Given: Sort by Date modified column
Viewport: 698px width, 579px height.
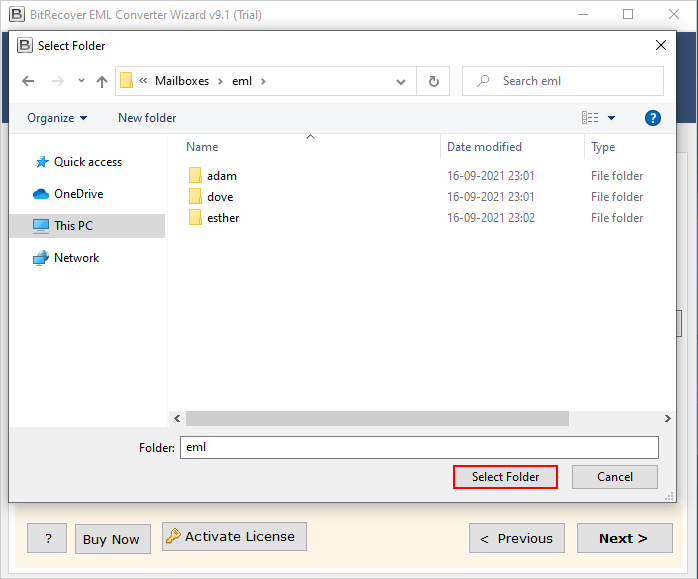Looking at the screenshot, I should [484, 147].
